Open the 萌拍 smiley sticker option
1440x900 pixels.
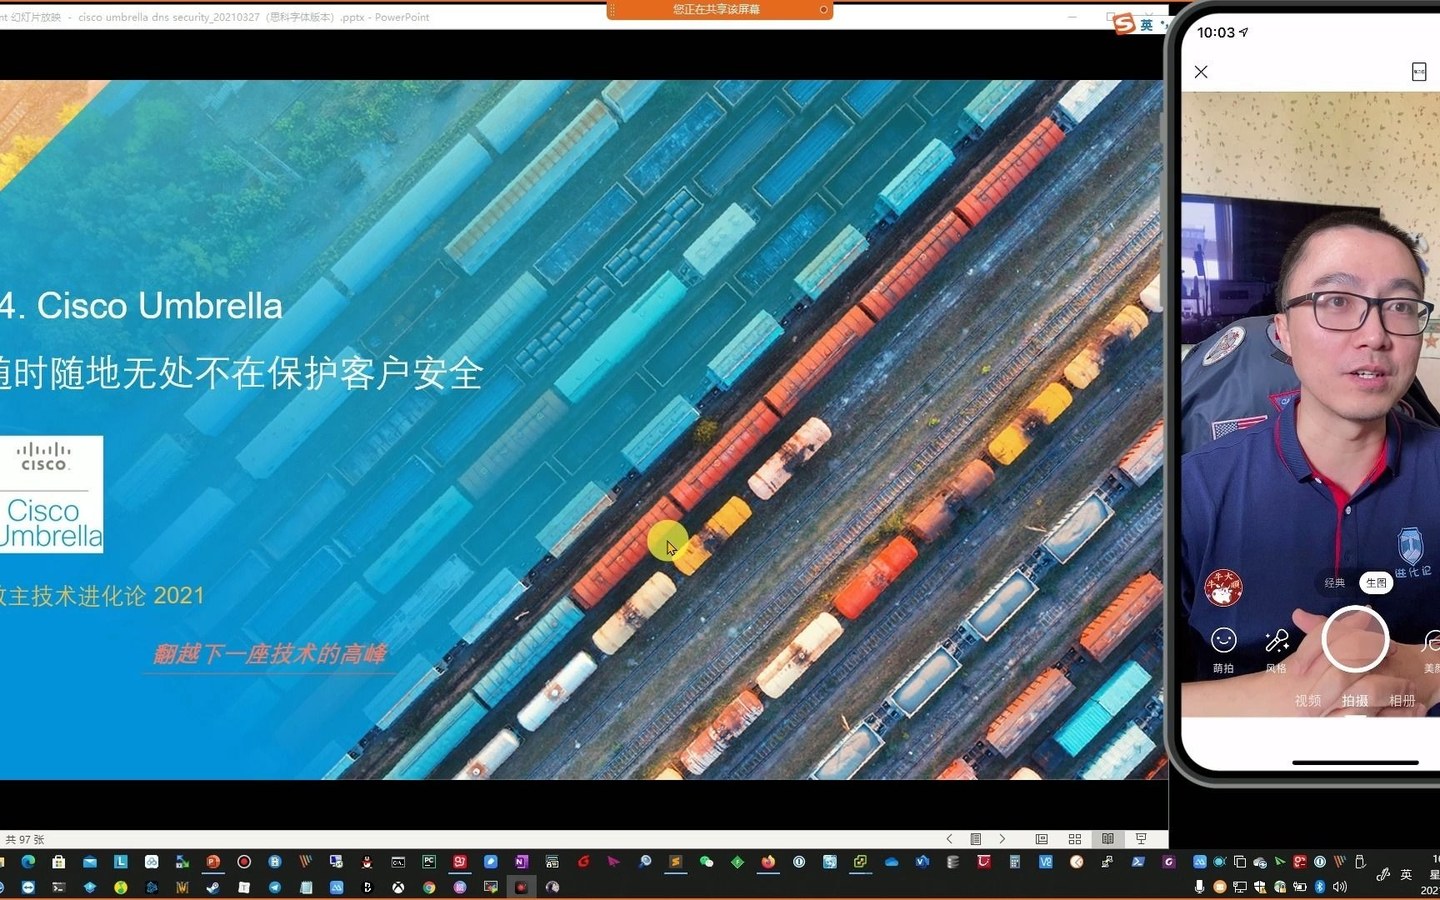coord(1223,649)
